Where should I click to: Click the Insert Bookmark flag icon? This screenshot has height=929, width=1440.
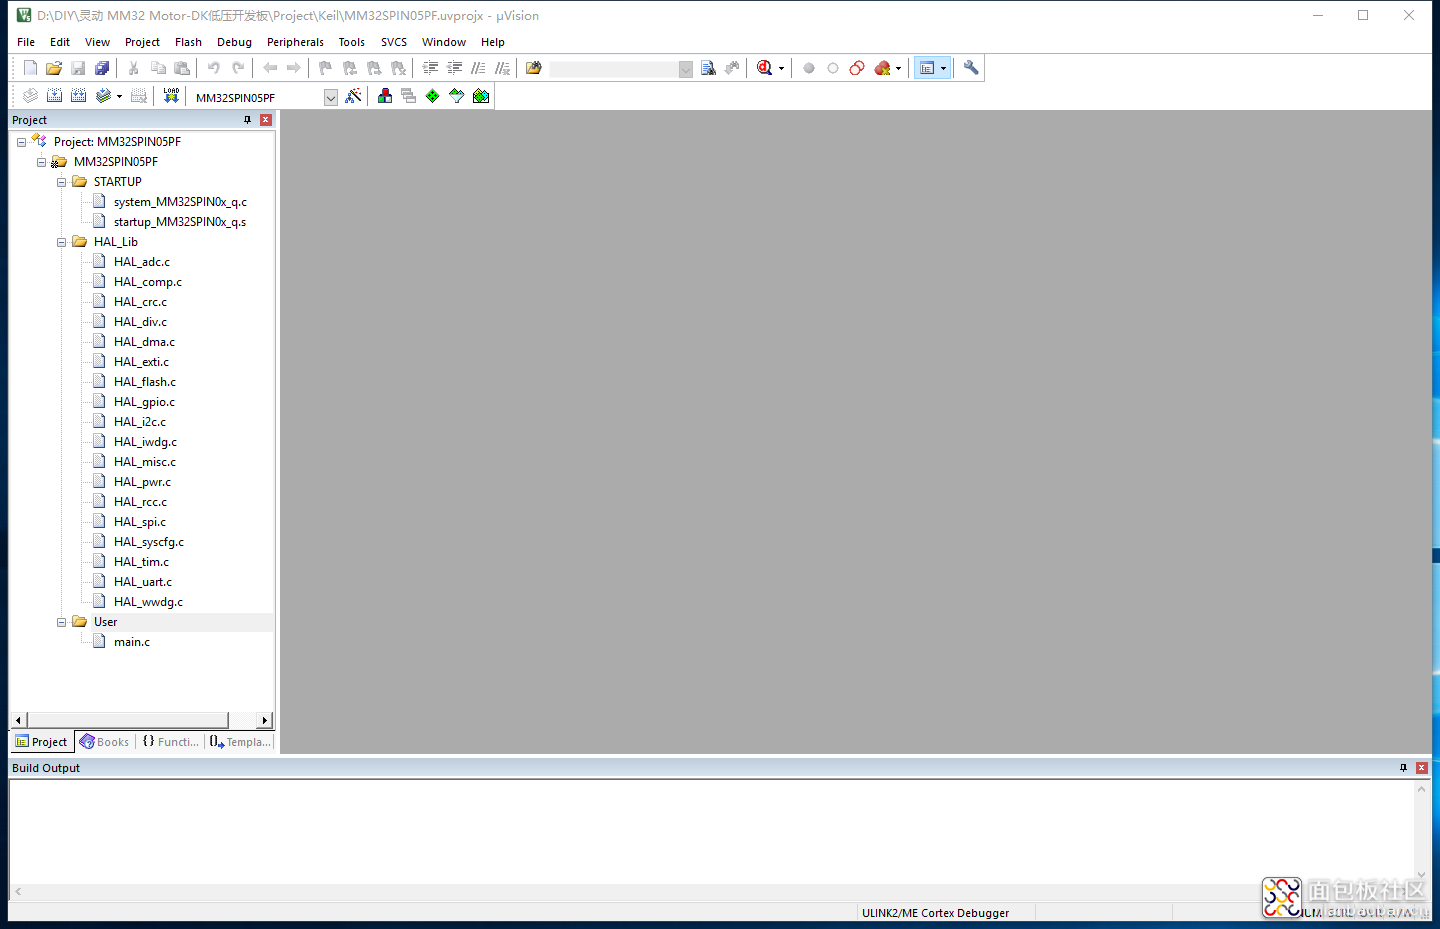pyautogui.click(x=325, y=68)
